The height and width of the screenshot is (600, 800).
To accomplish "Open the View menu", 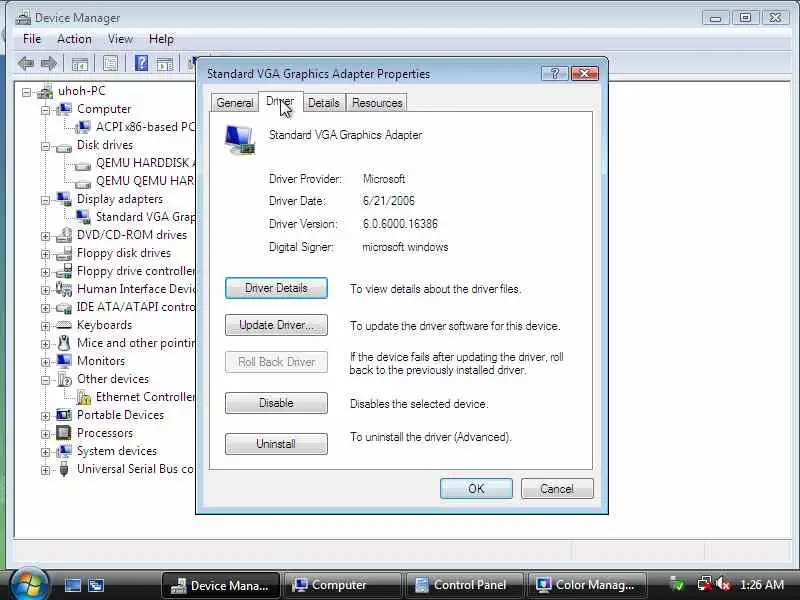I will point(120,39).
